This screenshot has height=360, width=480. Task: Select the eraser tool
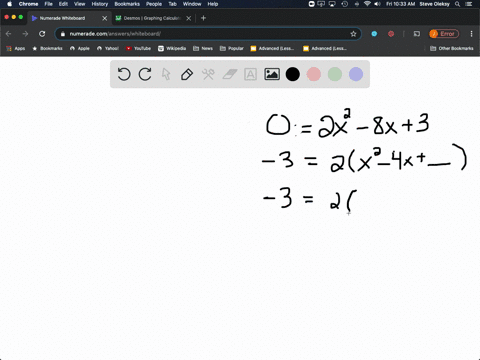click(x=230, y=74)
